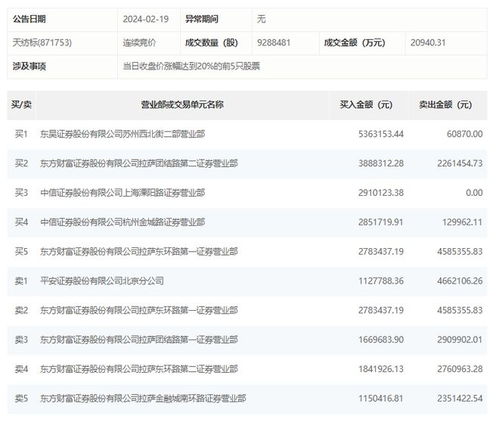Select buy amount 5363153.44
Viewport: 499px width, 425px height.
coord(381,134)
